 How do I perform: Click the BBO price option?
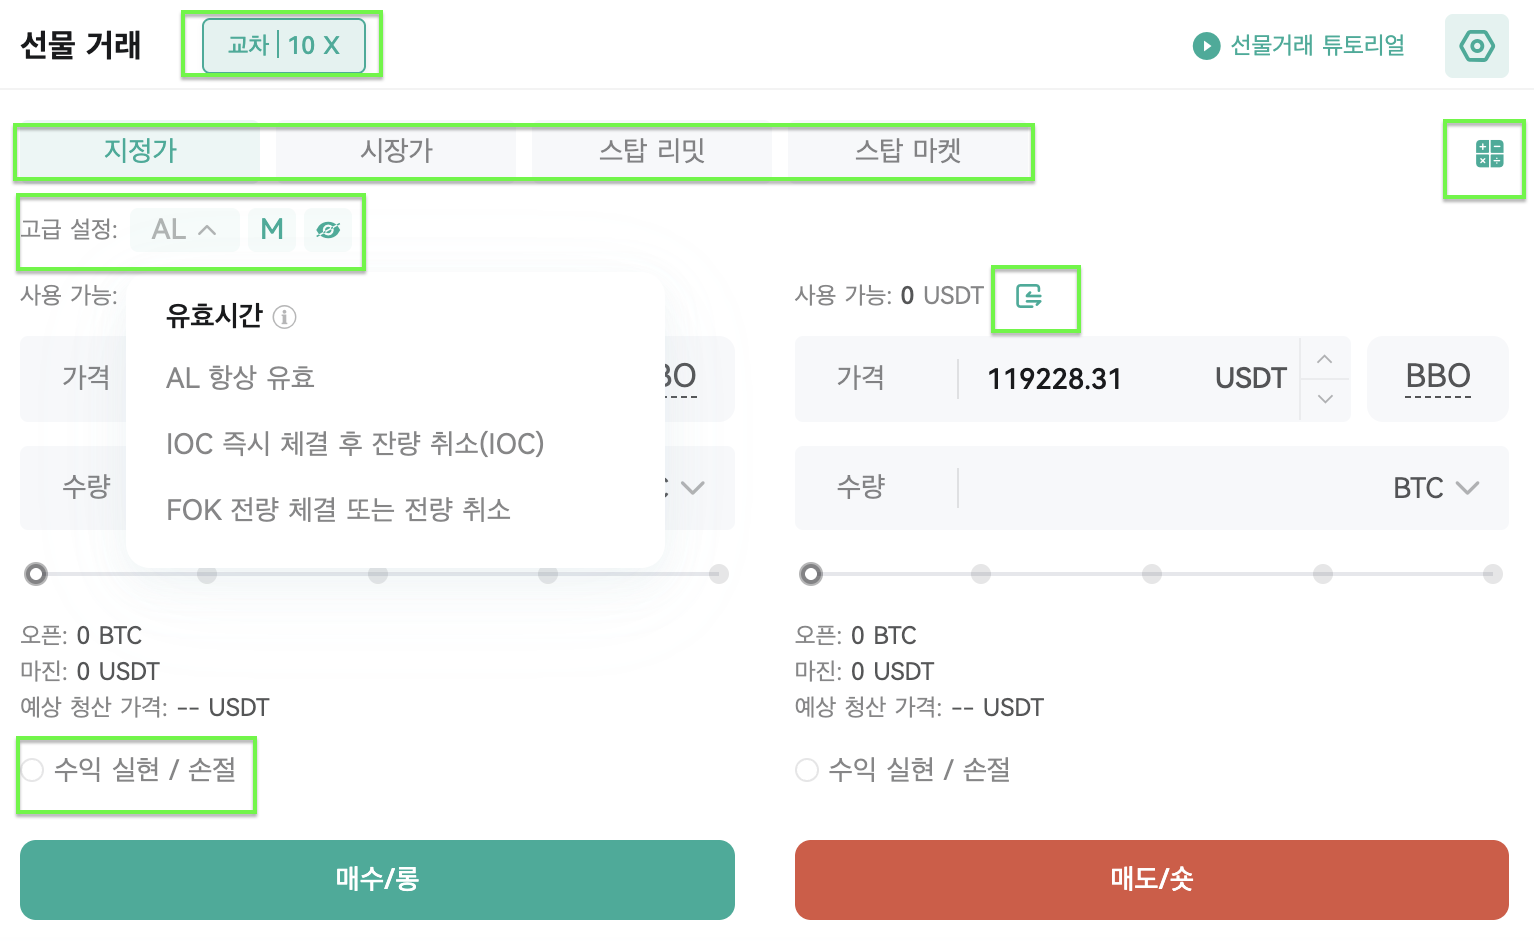1437,378
